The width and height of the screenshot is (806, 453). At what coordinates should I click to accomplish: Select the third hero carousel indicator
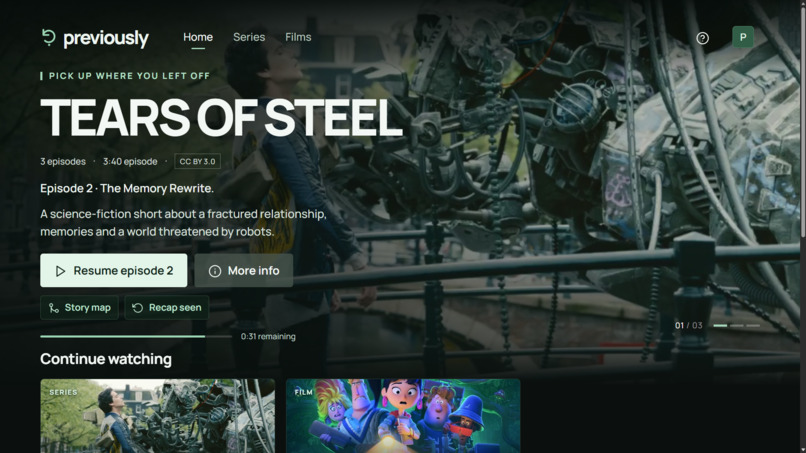753,325
